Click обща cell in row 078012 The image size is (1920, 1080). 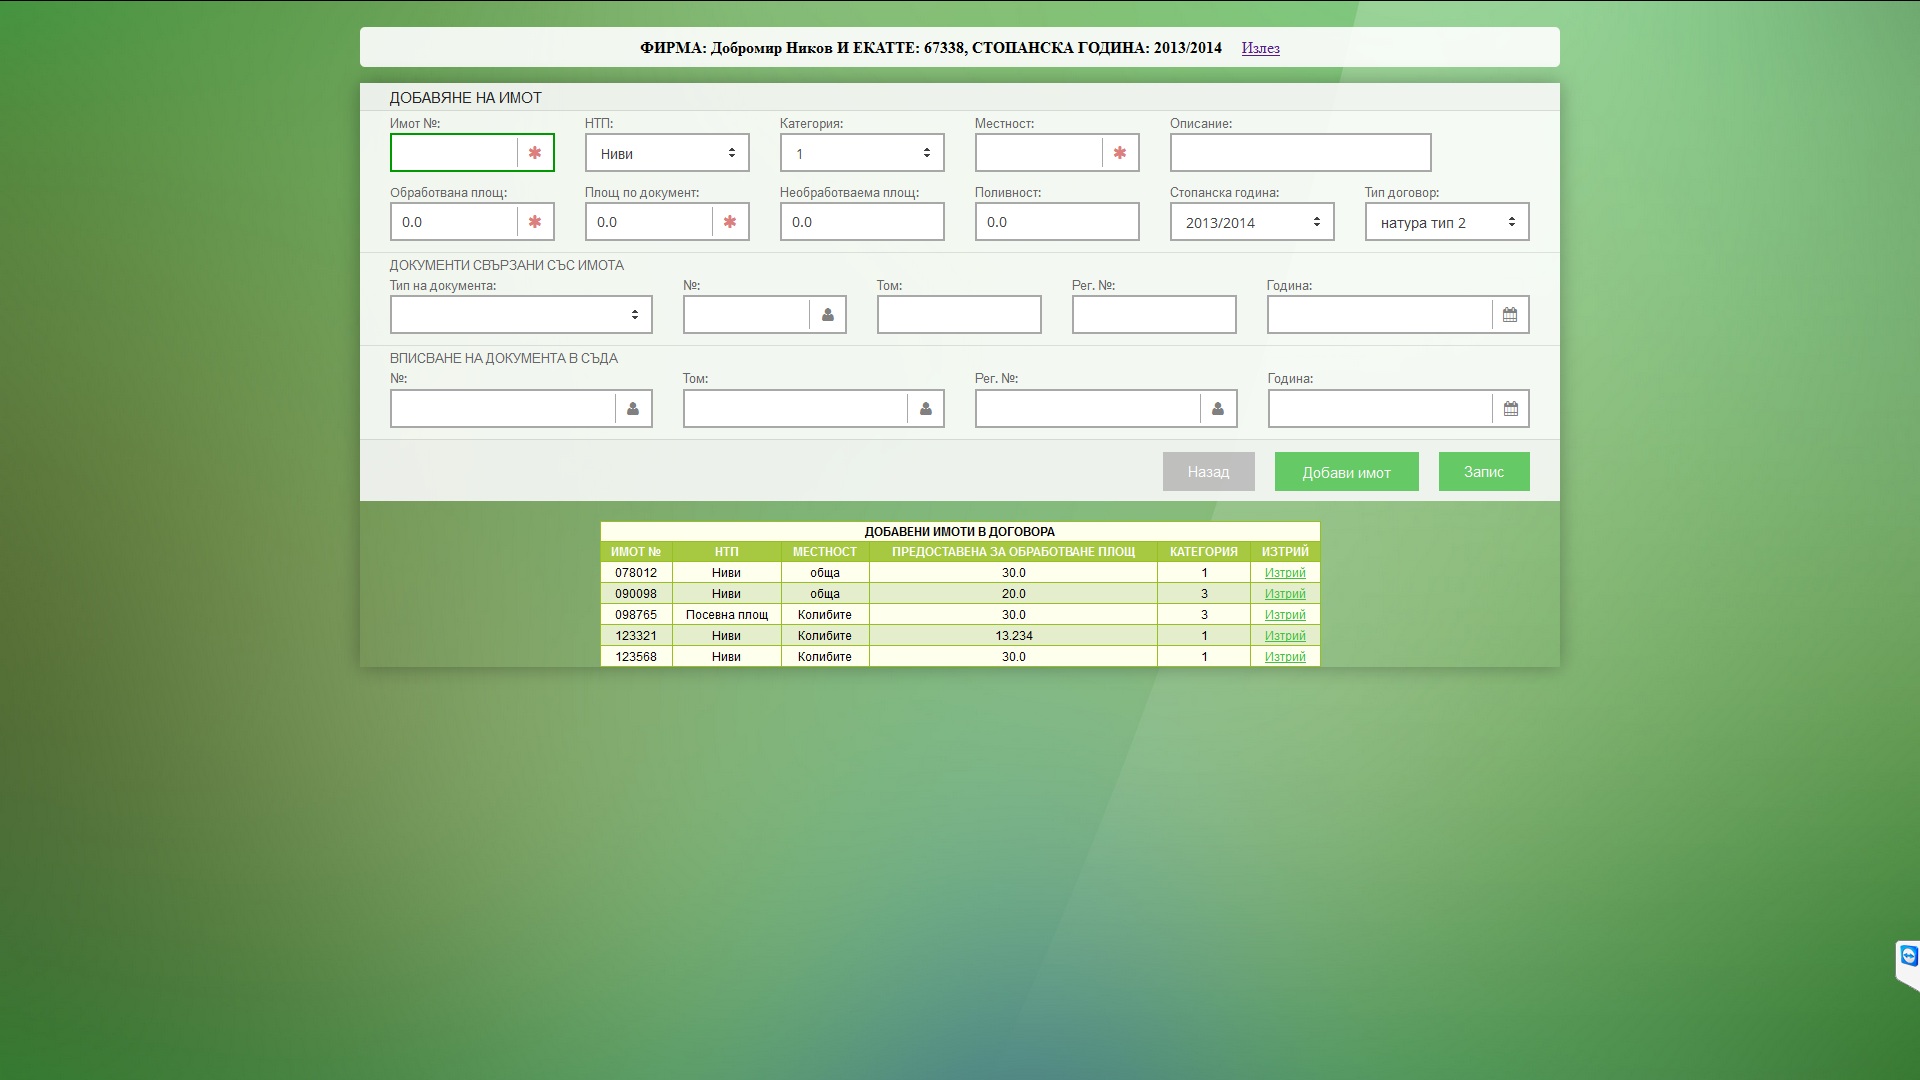coord(825,573)
